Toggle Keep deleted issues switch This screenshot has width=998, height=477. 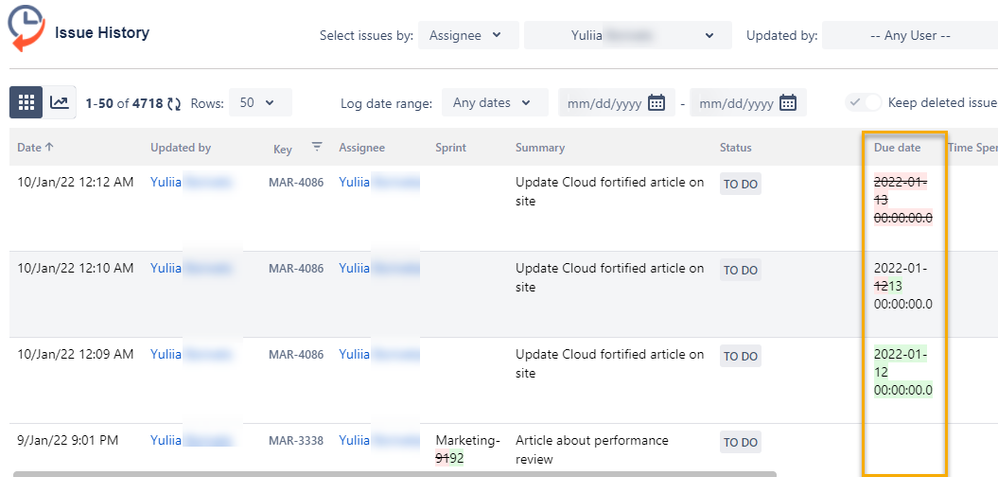(864, 102)
